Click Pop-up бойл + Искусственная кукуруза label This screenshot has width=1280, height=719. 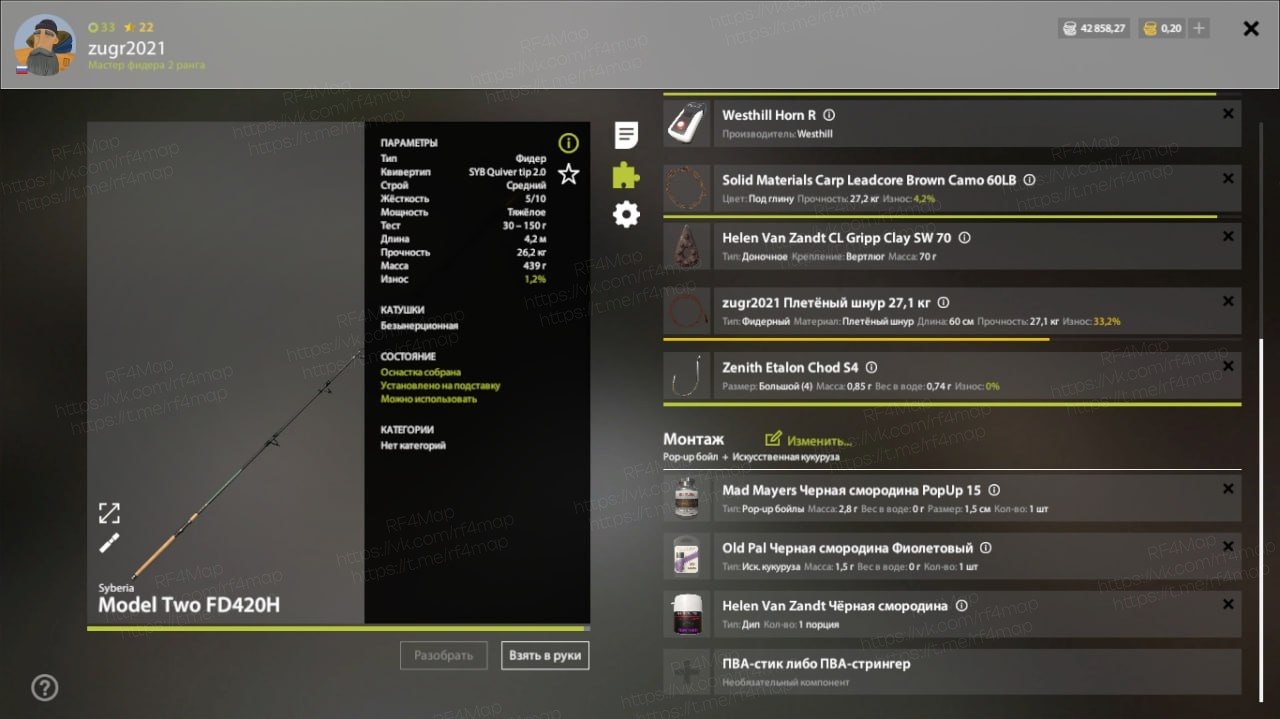point(751,457)
